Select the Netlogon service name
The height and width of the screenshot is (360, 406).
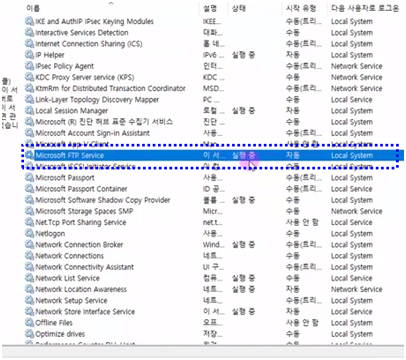(50, 234)
